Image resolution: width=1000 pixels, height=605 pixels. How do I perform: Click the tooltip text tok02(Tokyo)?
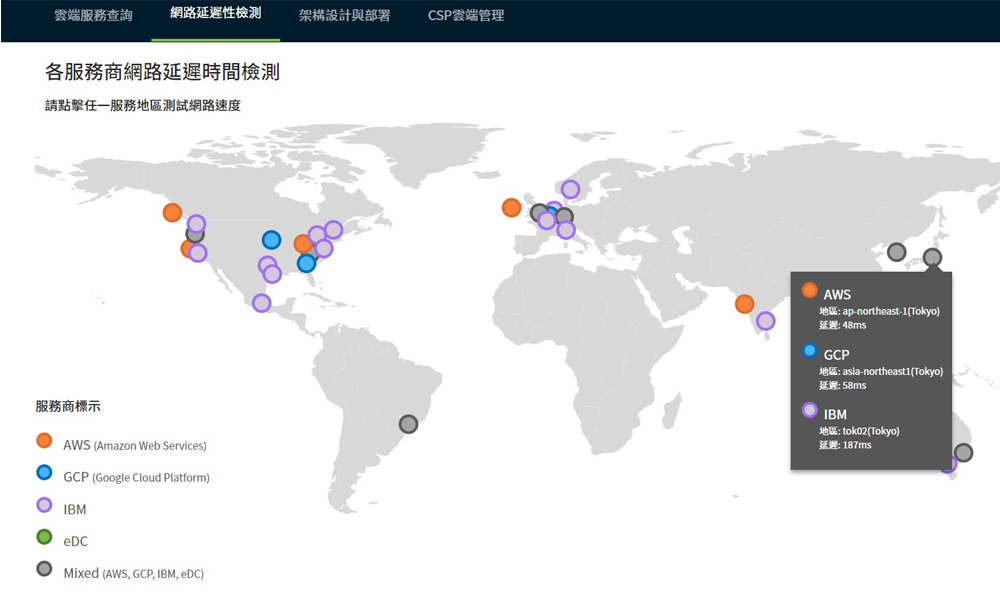coord(871,431)
